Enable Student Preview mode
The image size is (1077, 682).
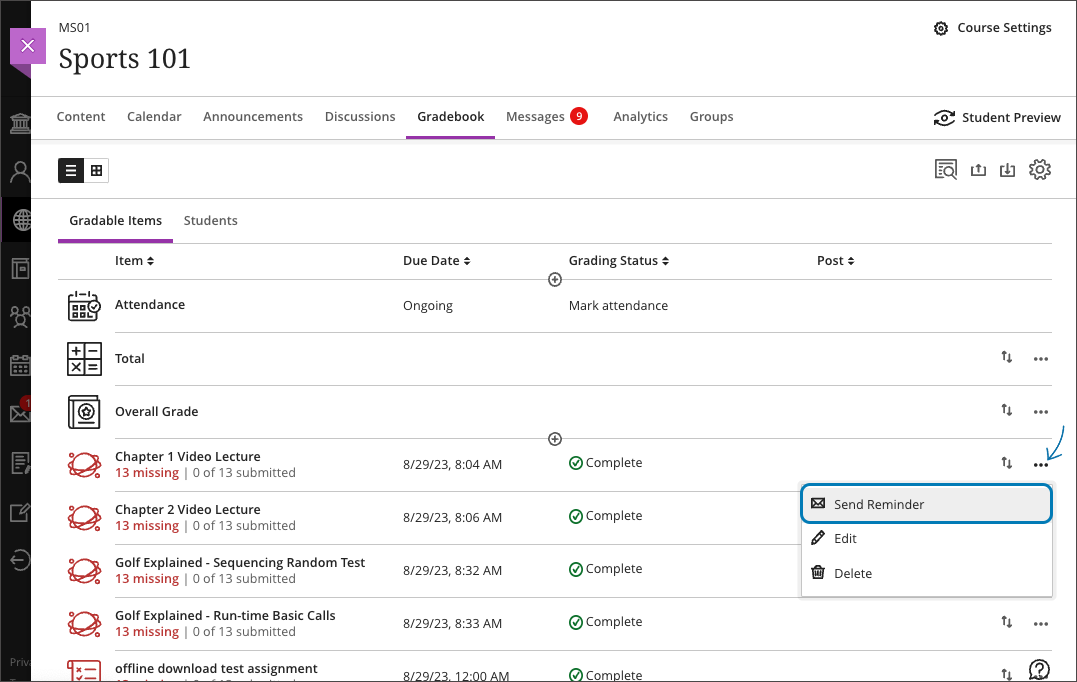[x=996, y=117]
